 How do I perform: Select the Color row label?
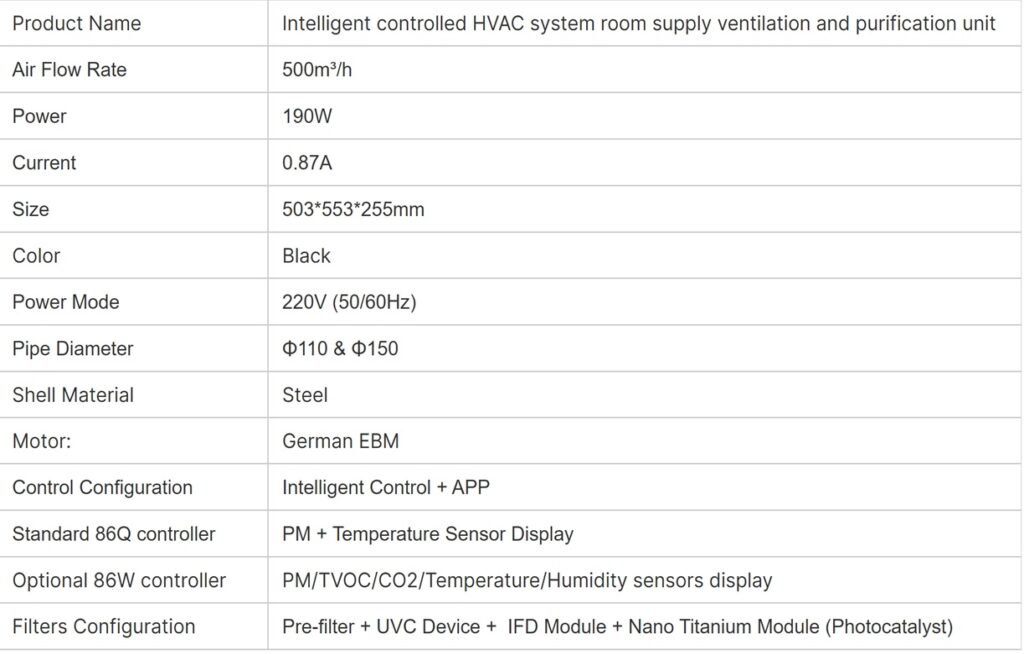(x=36, y=255)
